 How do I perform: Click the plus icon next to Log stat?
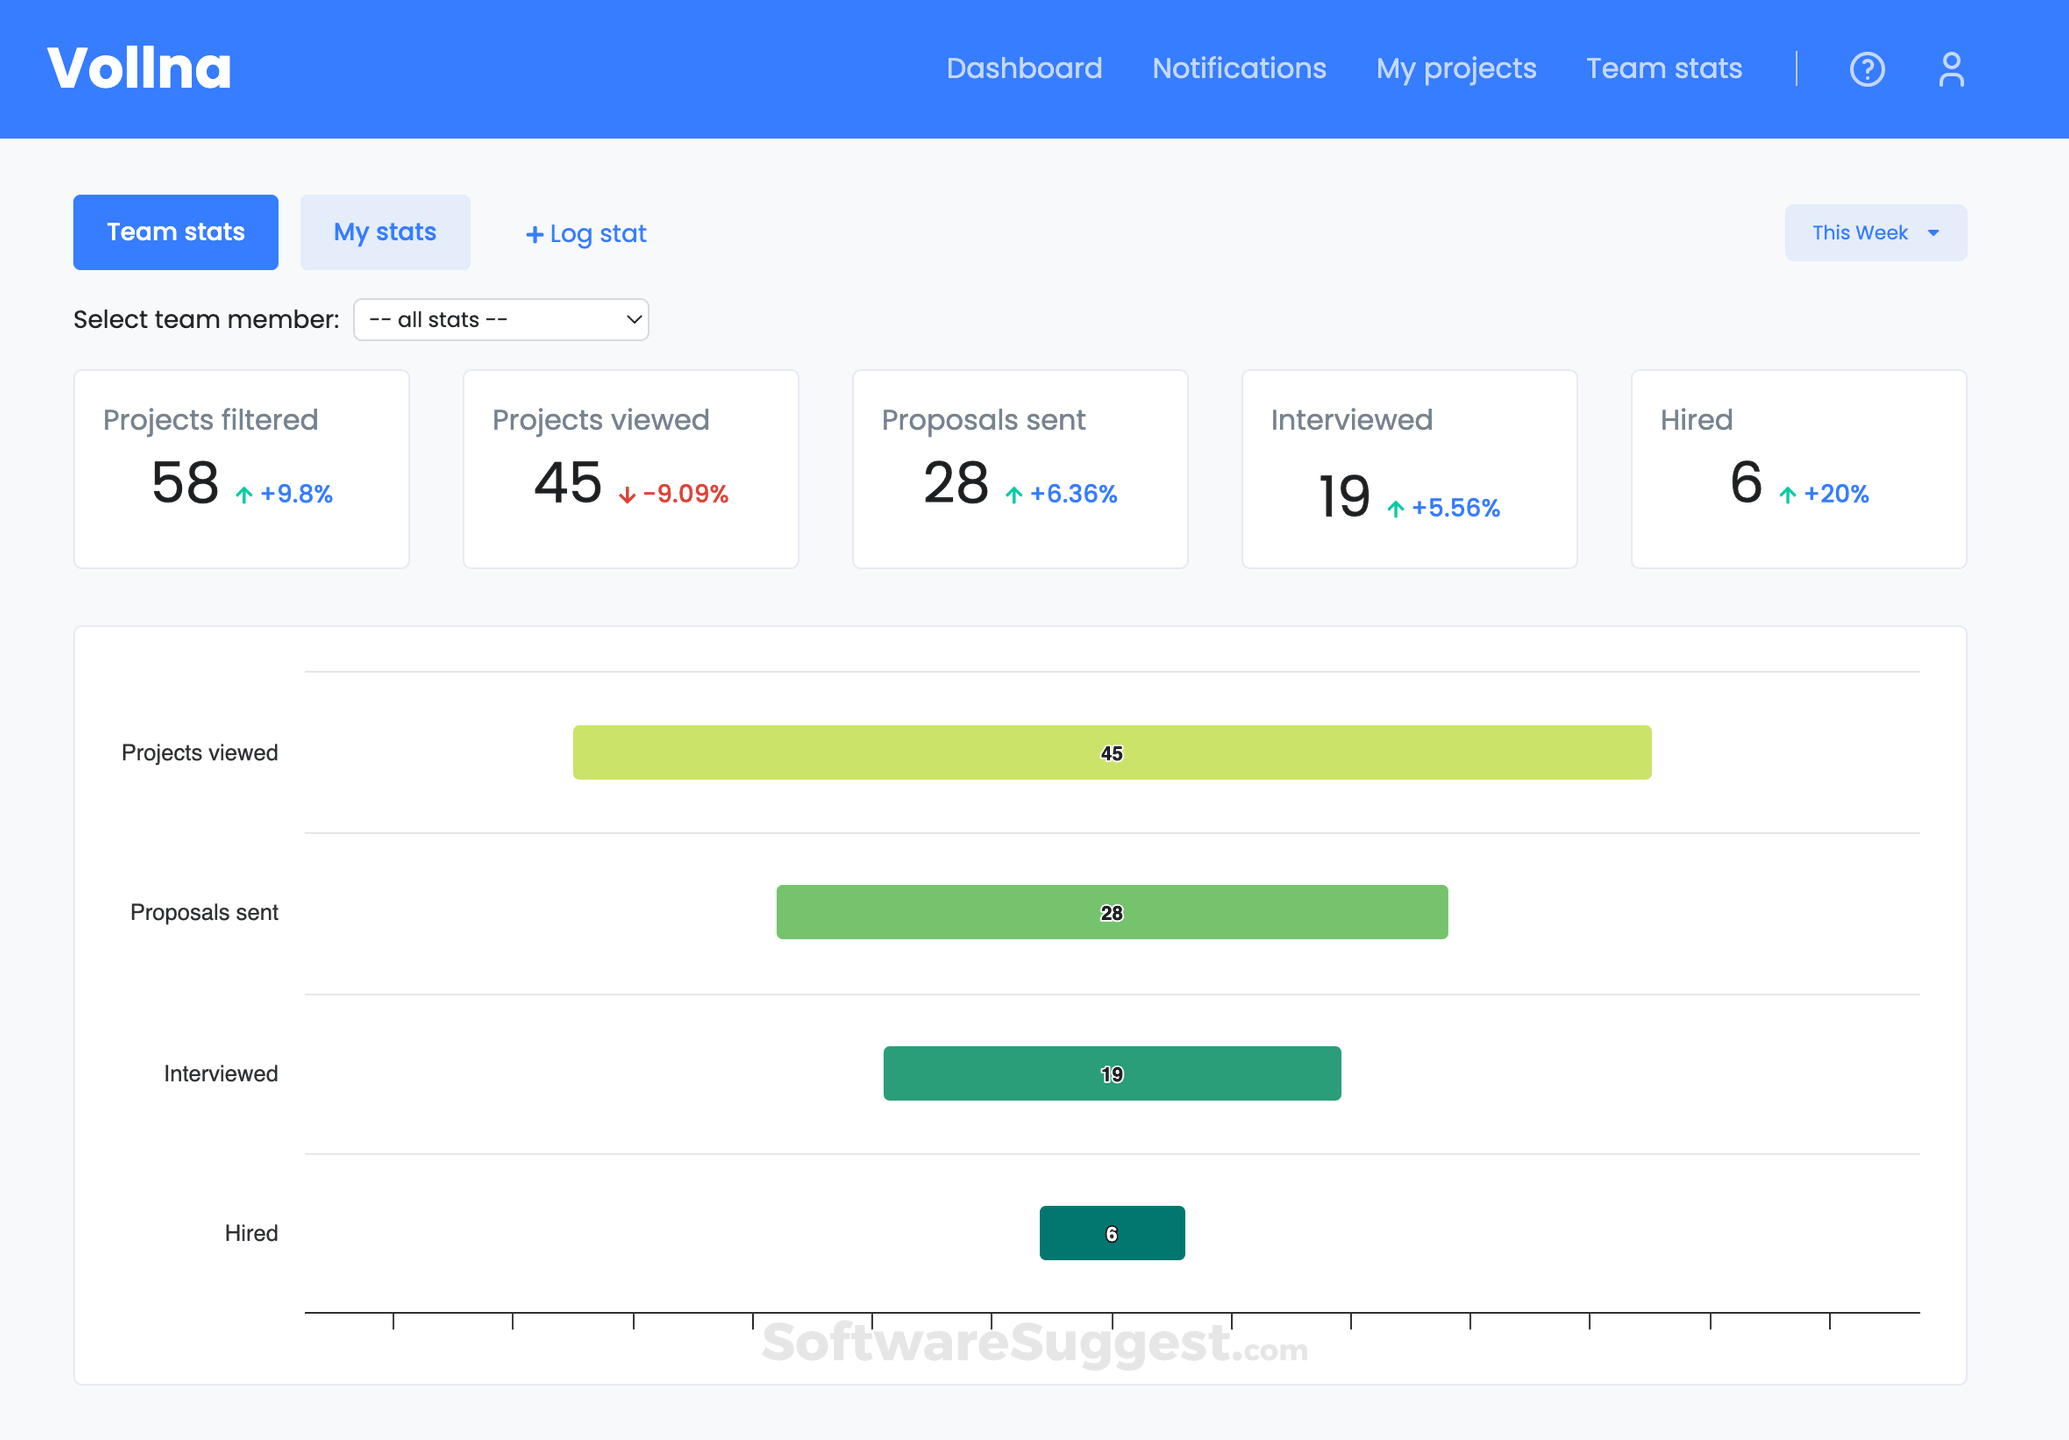[535, 233]
